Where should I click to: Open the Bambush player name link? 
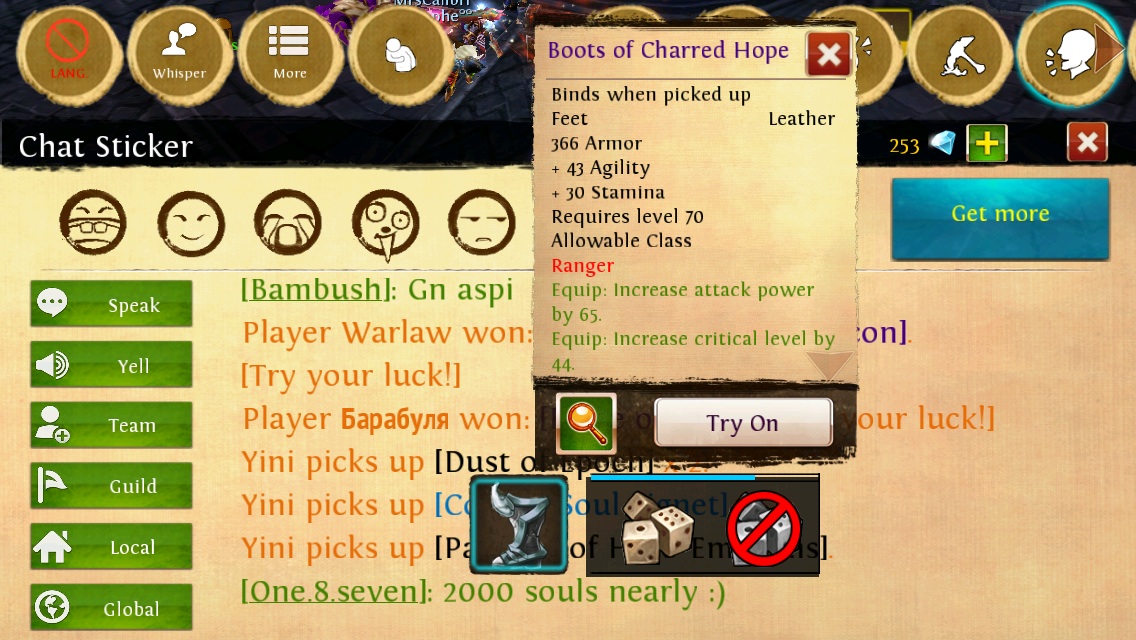click(316, 290)
